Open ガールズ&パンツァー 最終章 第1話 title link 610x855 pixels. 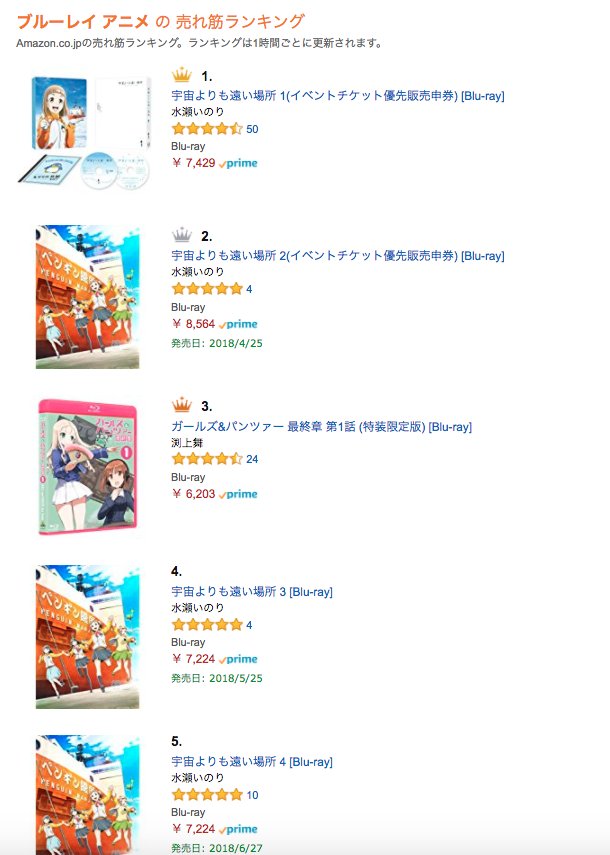[322, 426]
